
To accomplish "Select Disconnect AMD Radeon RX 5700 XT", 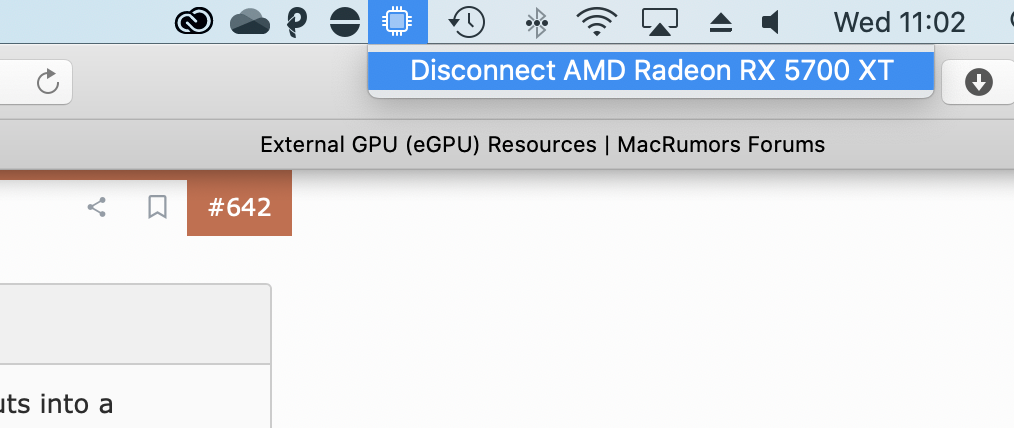I will click(651, 71).
